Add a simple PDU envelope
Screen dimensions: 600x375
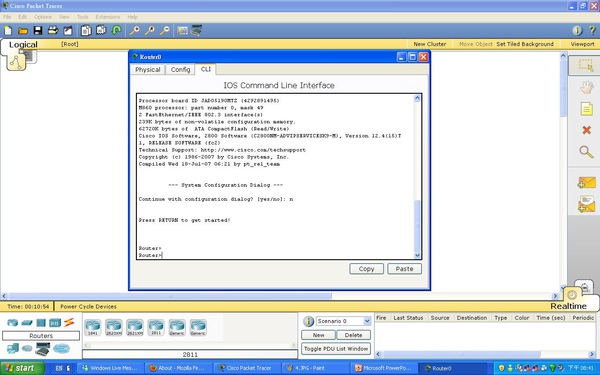click(586, 183)
